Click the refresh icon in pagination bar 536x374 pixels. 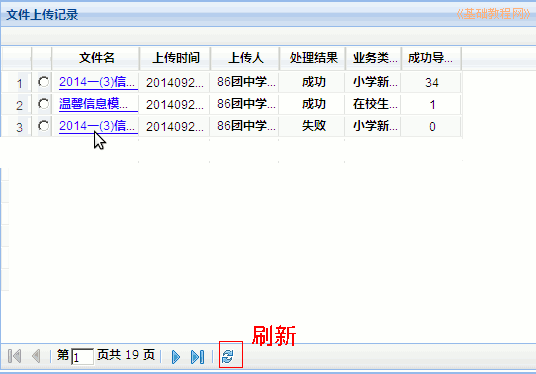pyautogui.click(x=228, y=357)
